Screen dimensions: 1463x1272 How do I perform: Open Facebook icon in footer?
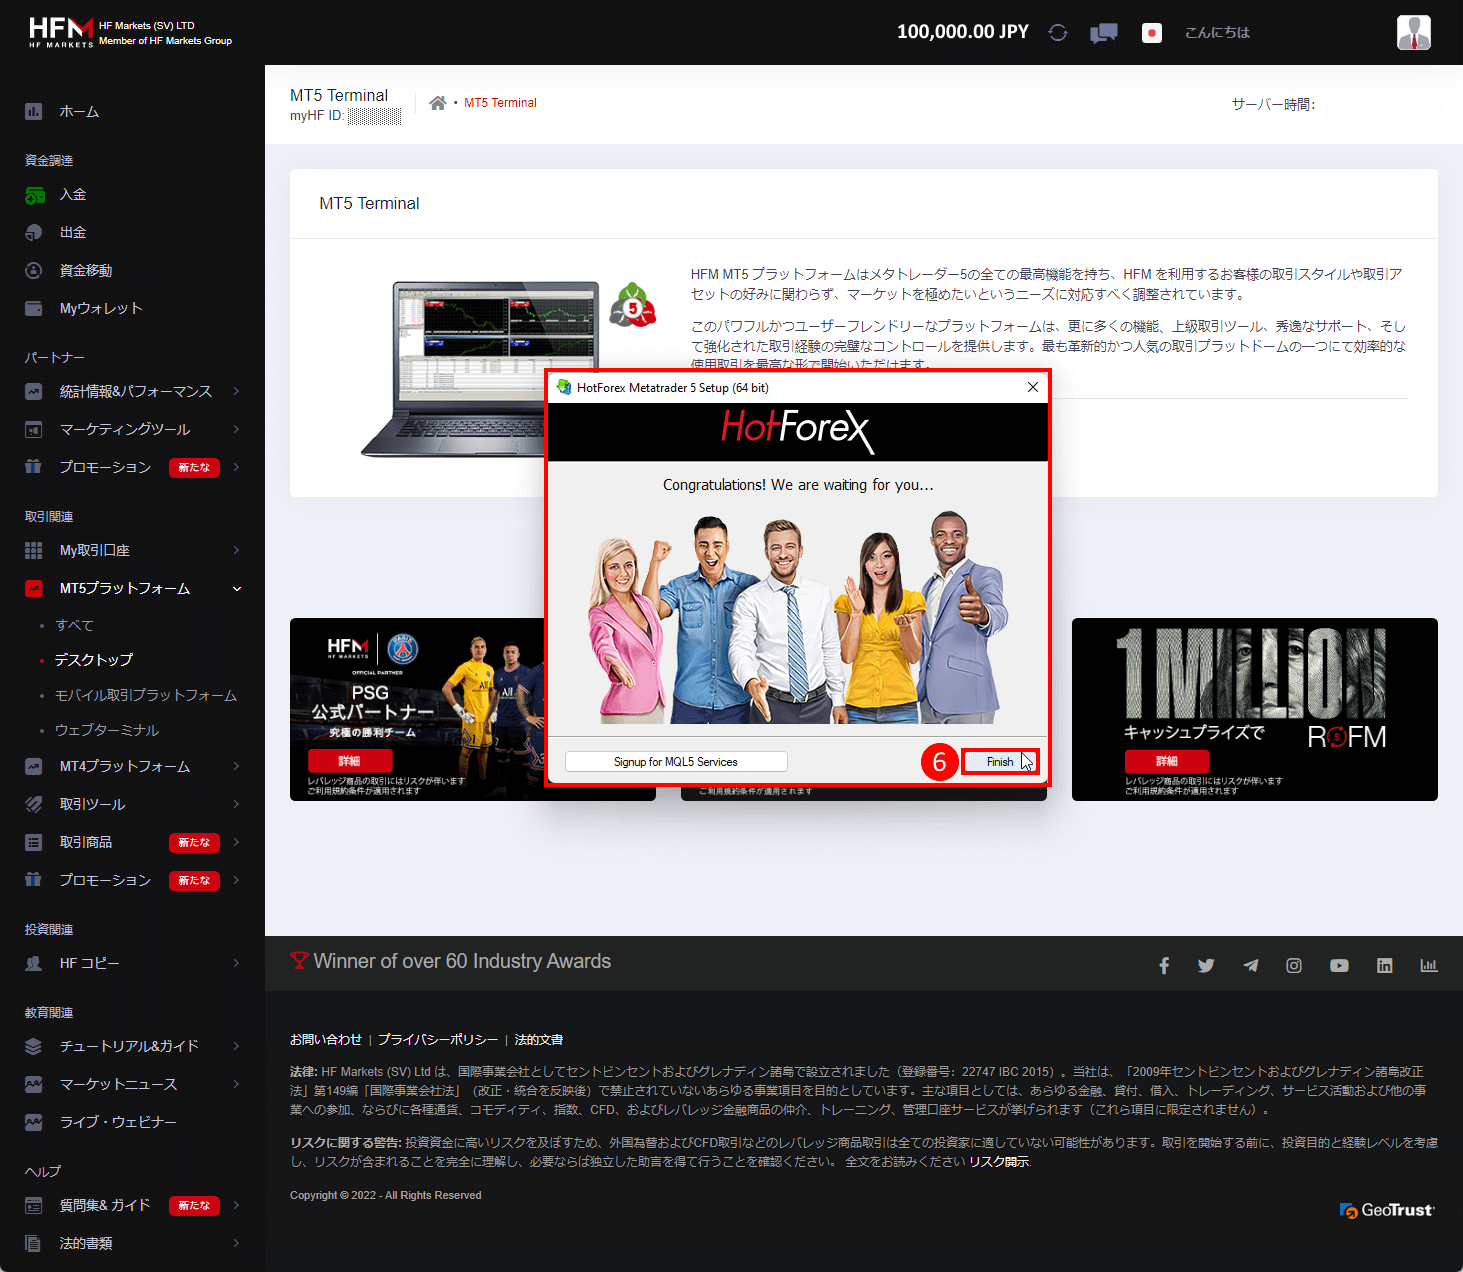(x=1163, y=965)
